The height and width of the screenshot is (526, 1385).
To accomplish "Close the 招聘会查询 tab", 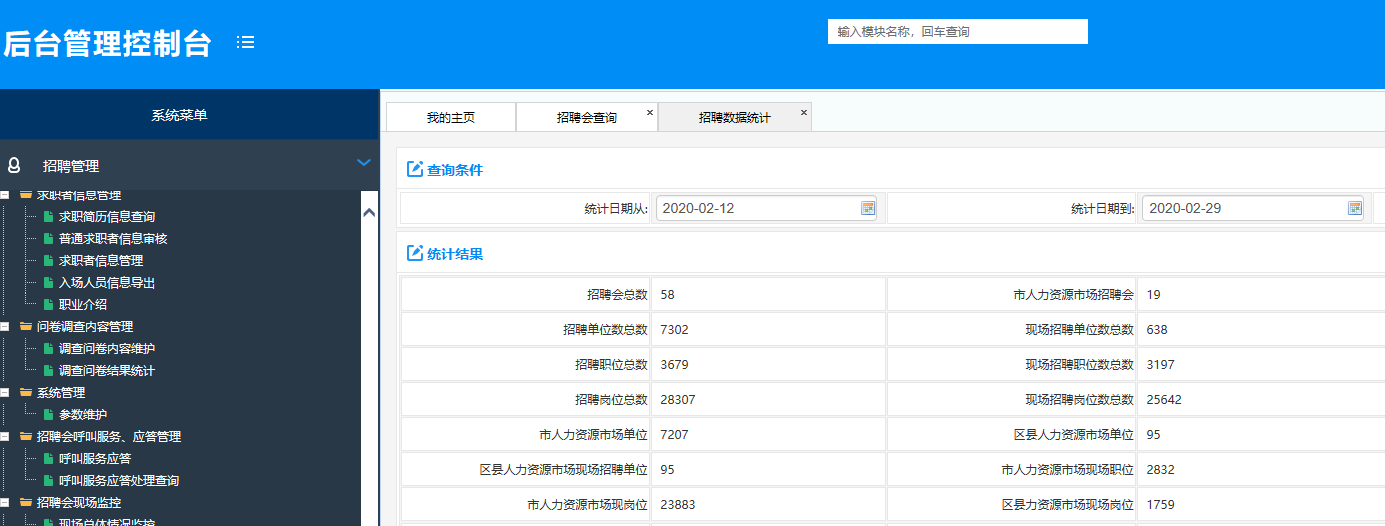I will (649, 112).
